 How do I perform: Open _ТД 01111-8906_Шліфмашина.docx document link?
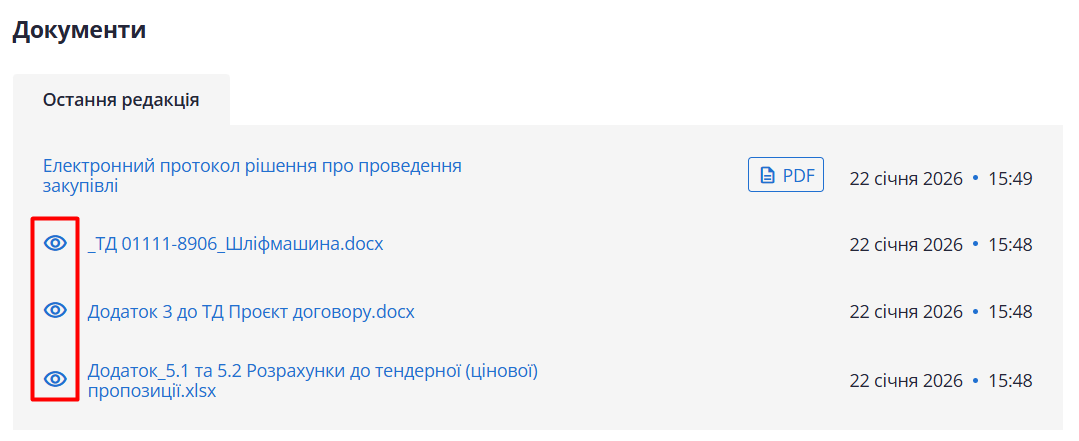[x=235, y=244]
